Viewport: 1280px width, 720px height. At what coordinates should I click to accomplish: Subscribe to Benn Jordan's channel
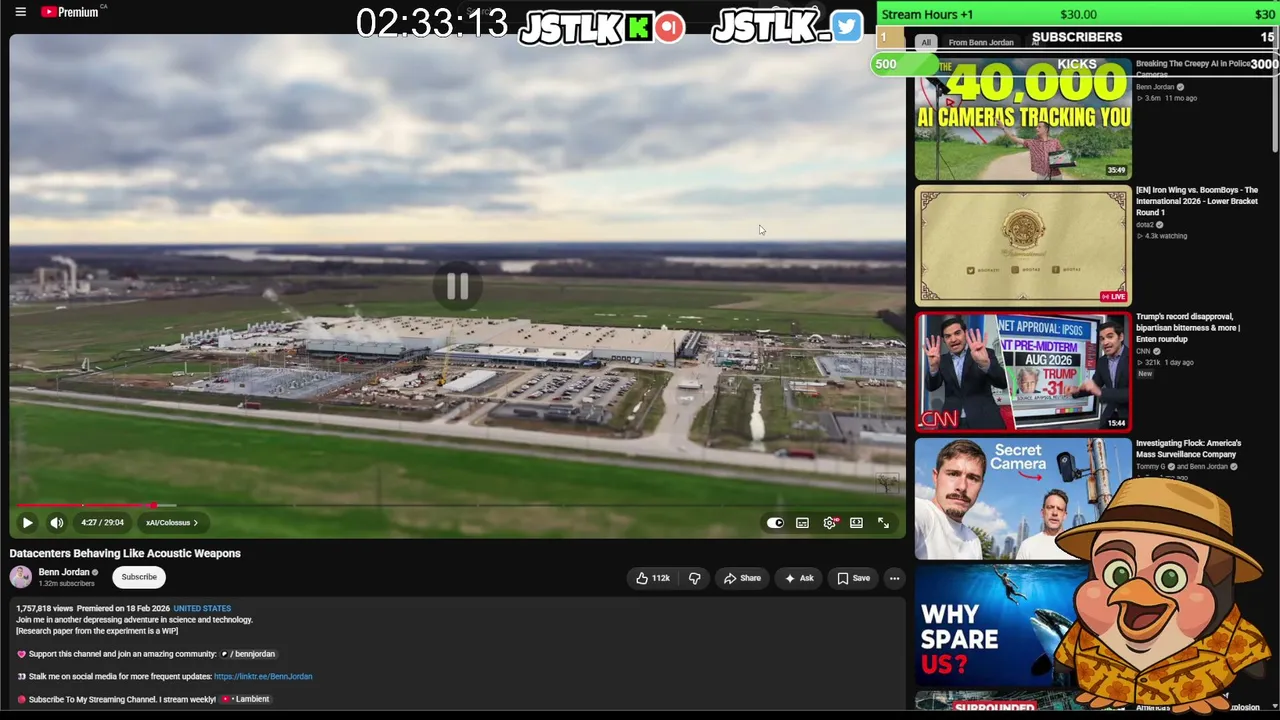(139, 577)
